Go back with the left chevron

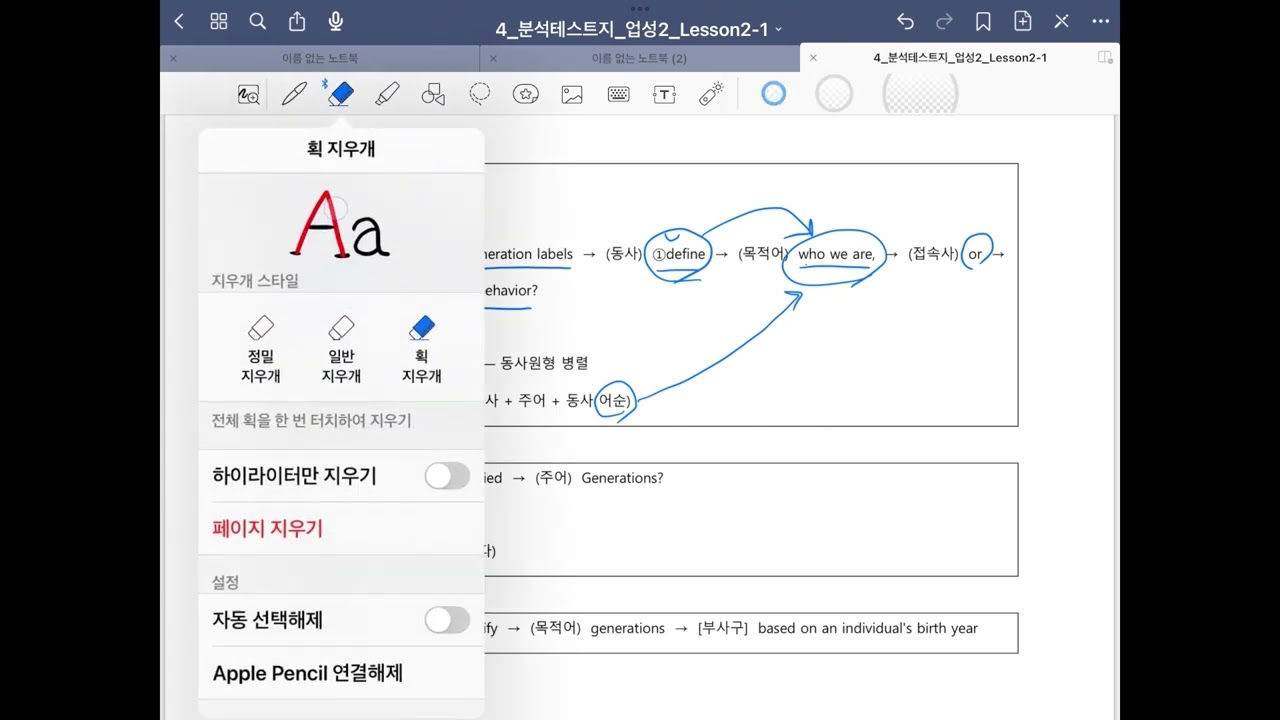pyautogui.click(x=179, y=21)
